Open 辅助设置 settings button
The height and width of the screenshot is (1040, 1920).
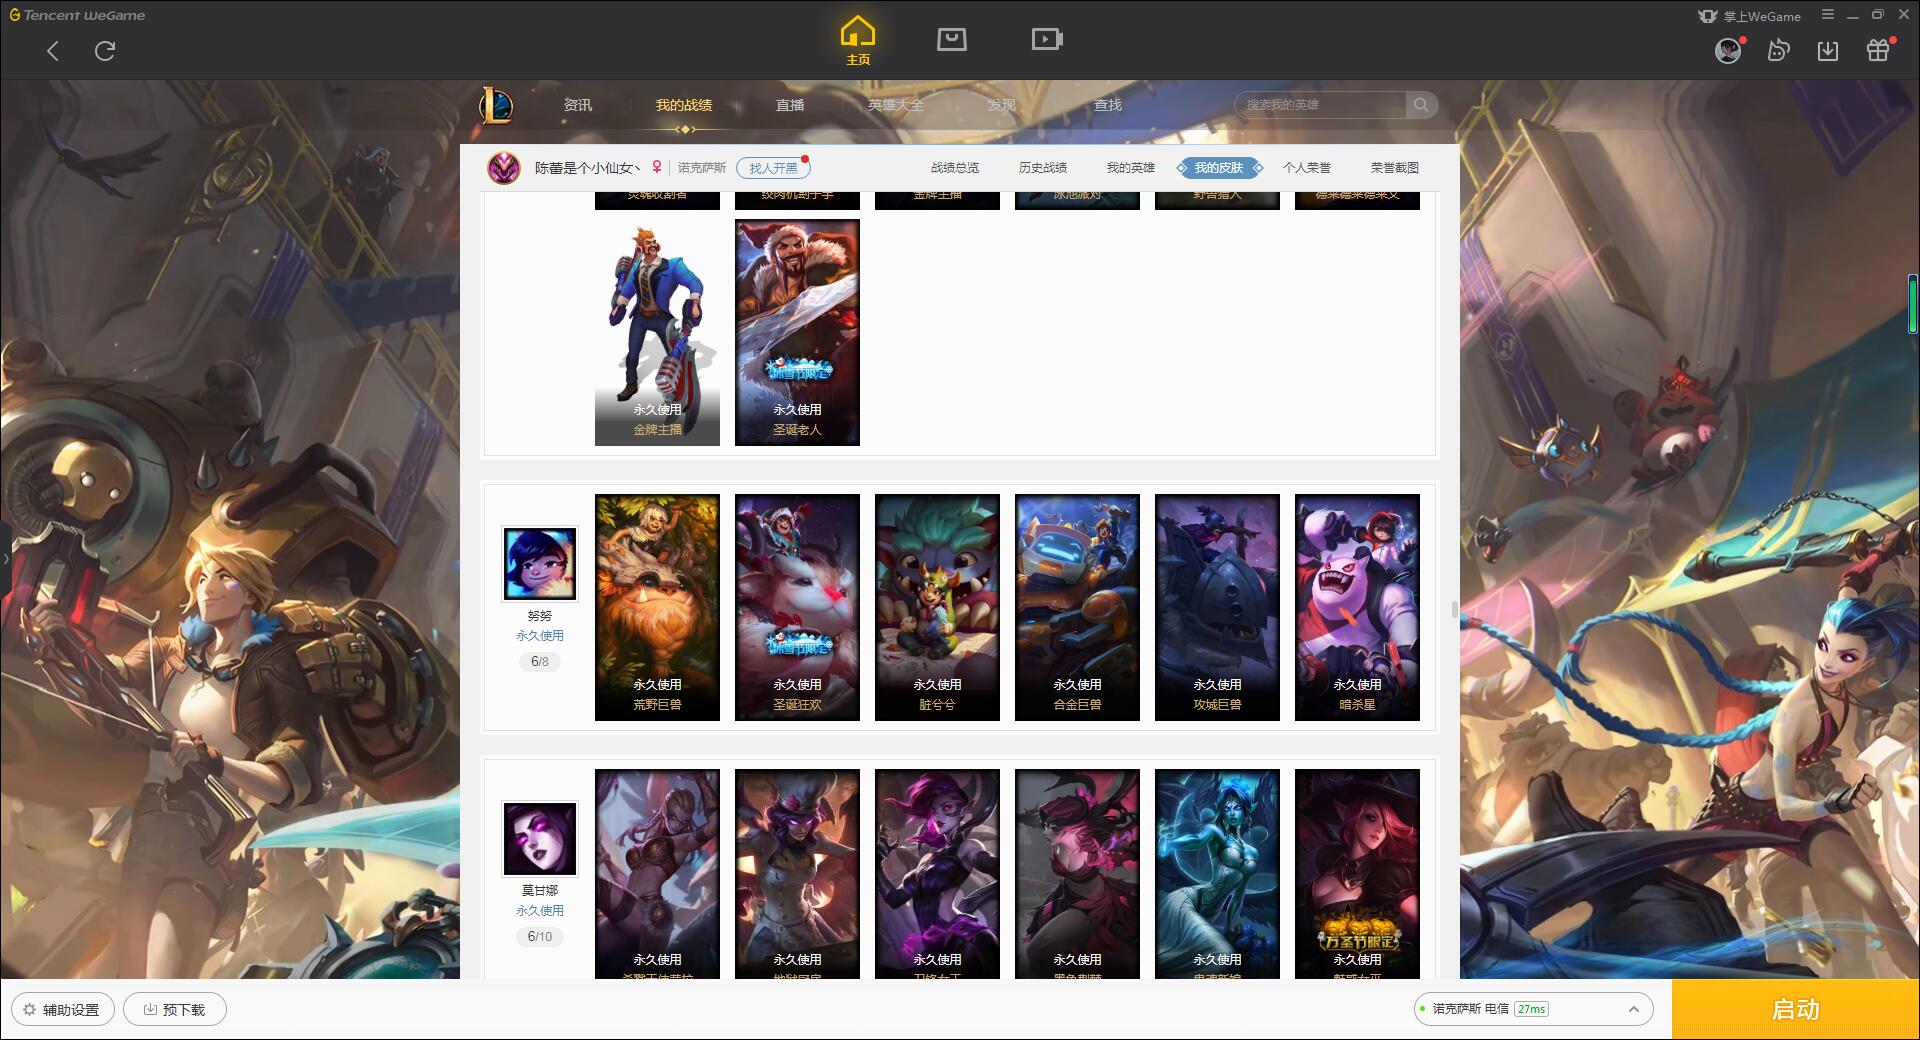[62, 1010]
